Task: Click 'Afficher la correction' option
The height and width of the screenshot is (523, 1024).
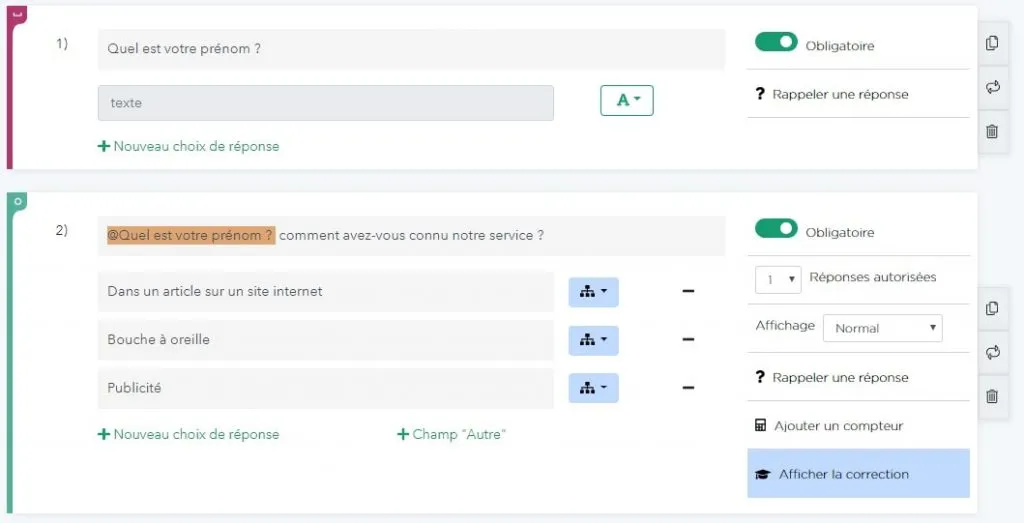Action: [858, 474]
